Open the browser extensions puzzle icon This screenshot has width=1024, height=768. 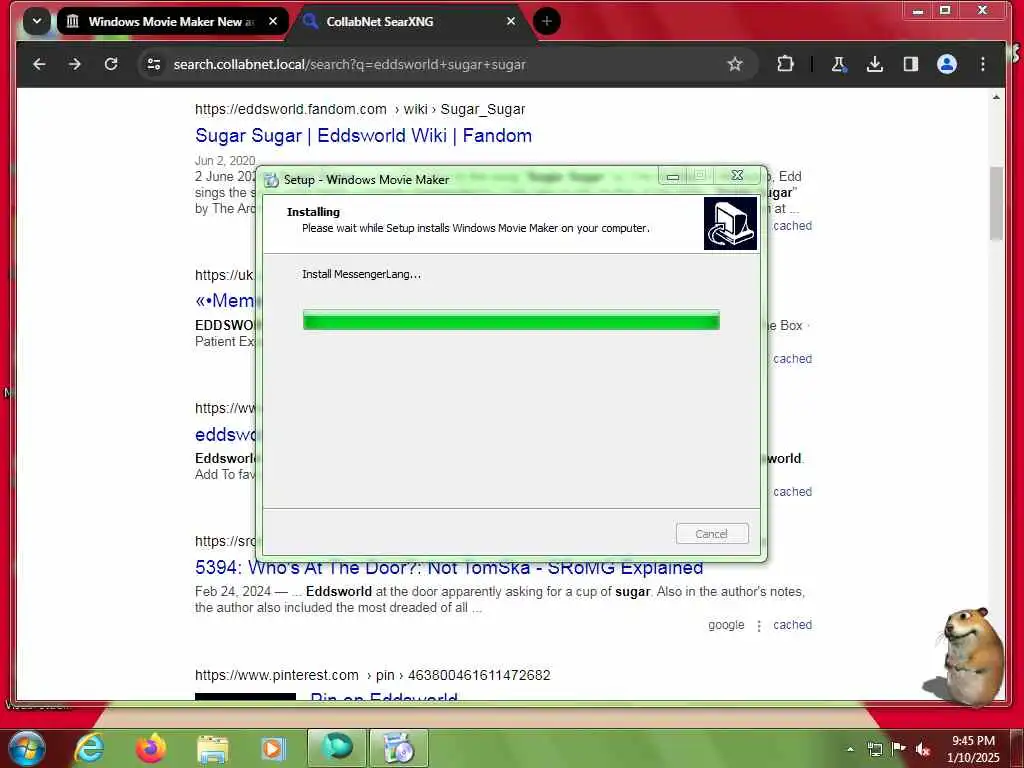(x=785, y=64)
